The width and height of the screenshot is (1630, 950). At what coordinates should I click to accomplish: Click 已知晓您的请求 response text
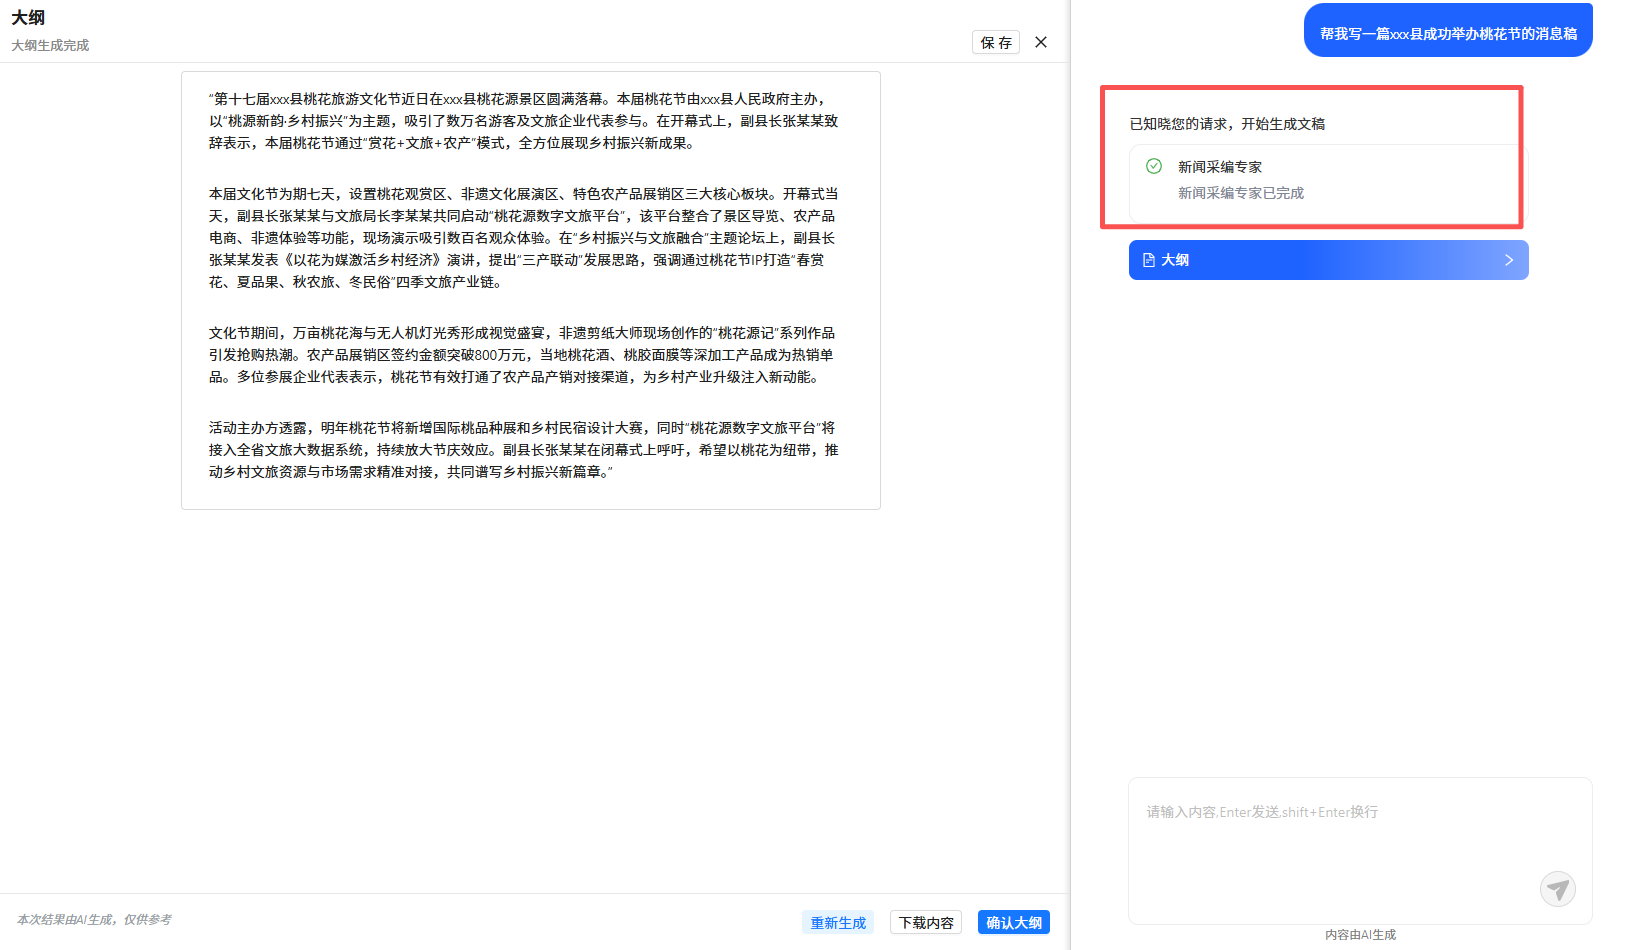click(1227, 124)
